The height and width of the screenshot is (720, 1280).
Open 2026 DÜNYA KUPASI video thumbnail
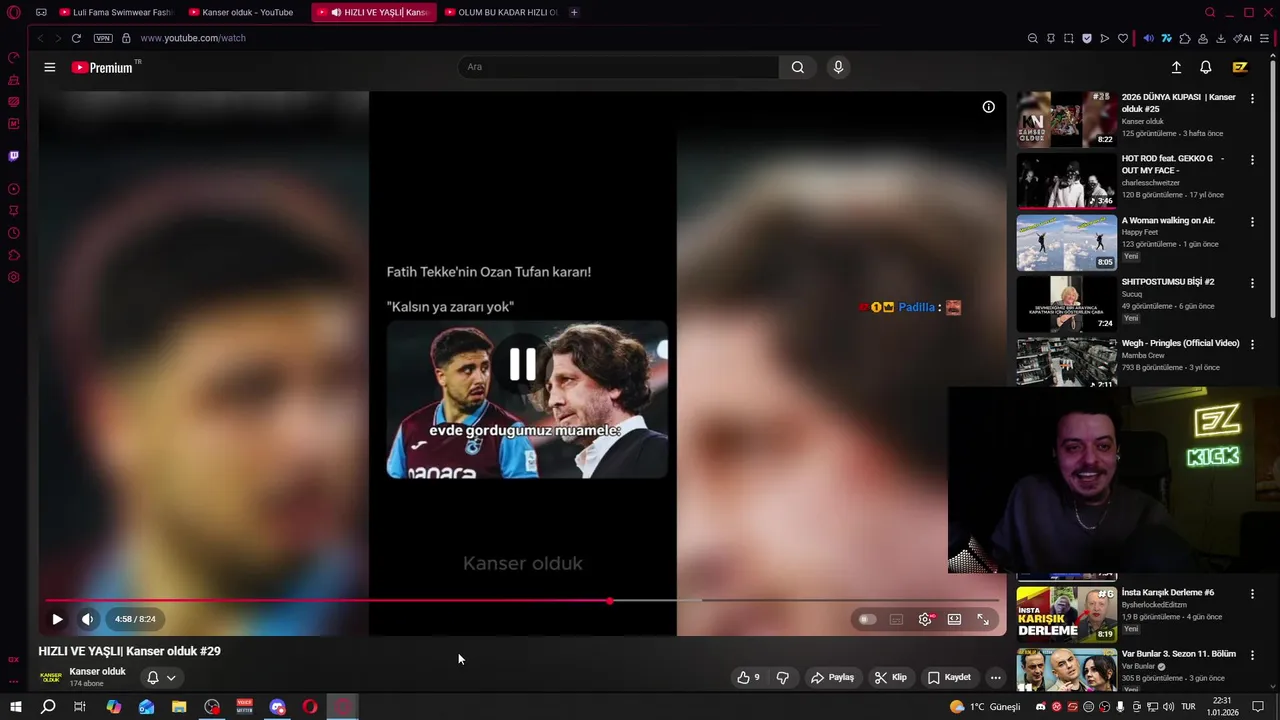(x=1067, y=119)
